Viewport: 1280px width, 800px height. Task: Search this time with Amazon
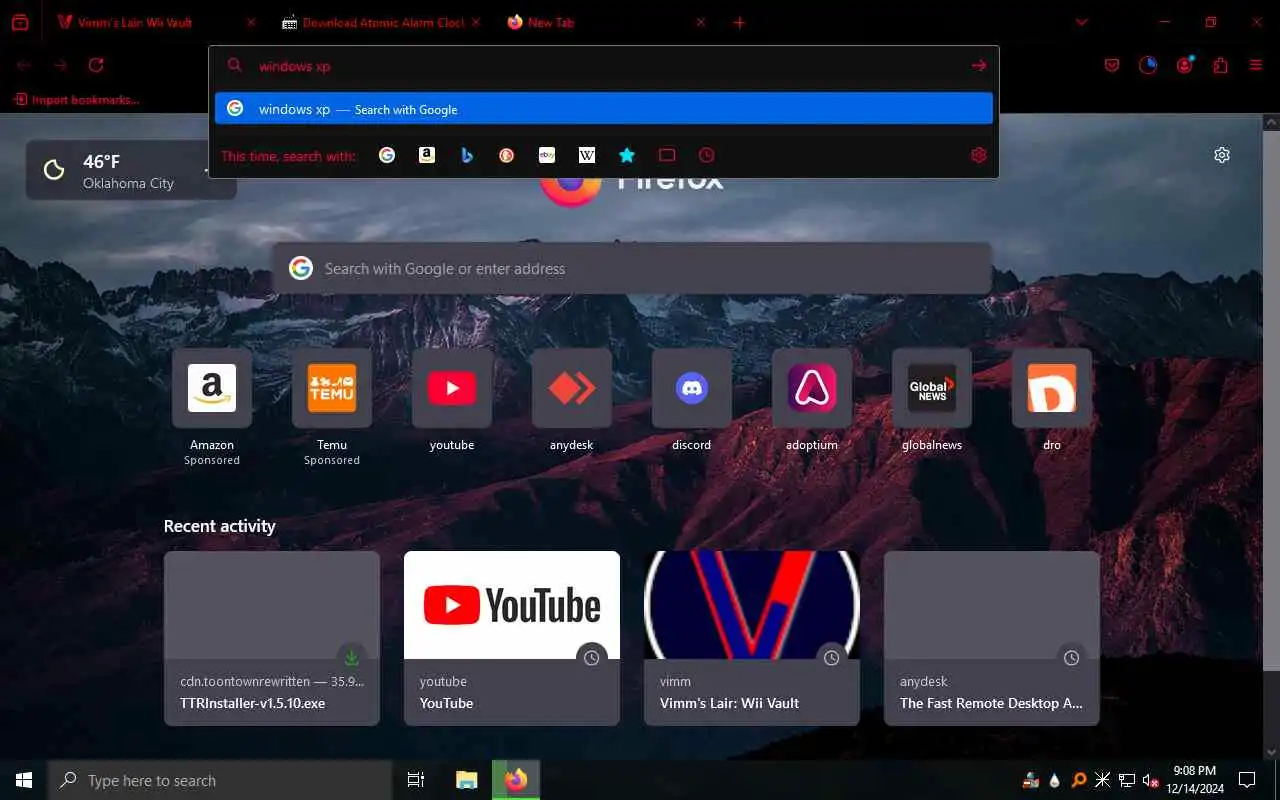(x=427, y=155)
